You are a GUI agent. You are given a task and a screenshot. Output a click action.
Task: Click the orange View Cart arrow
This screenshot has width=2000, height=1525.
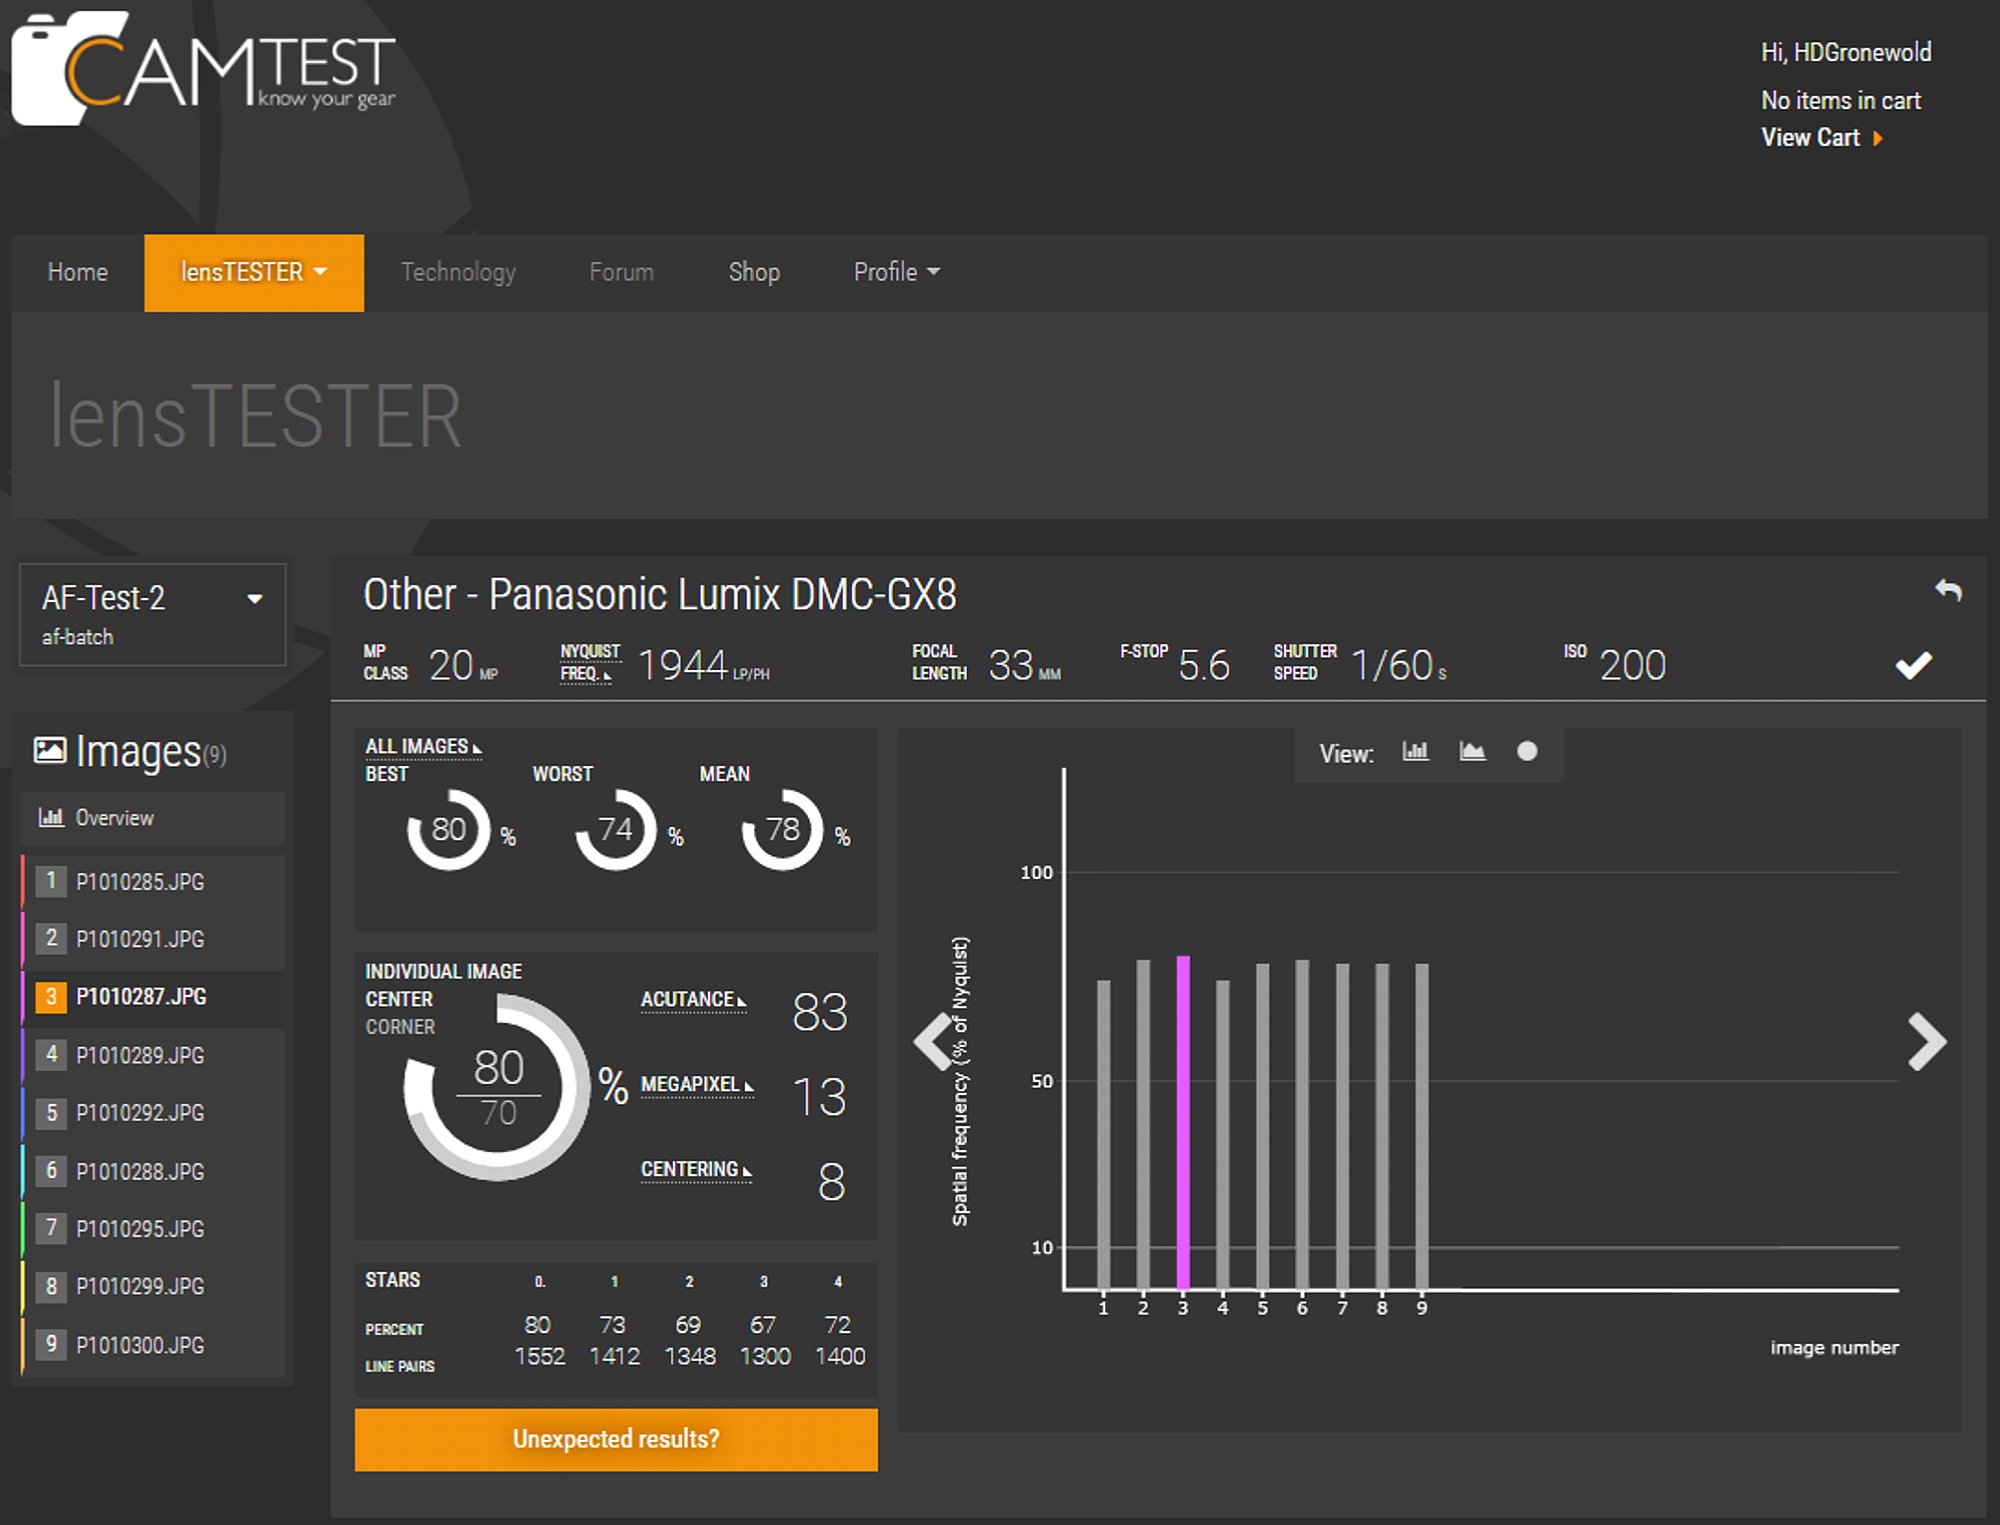click(1878, 138)
